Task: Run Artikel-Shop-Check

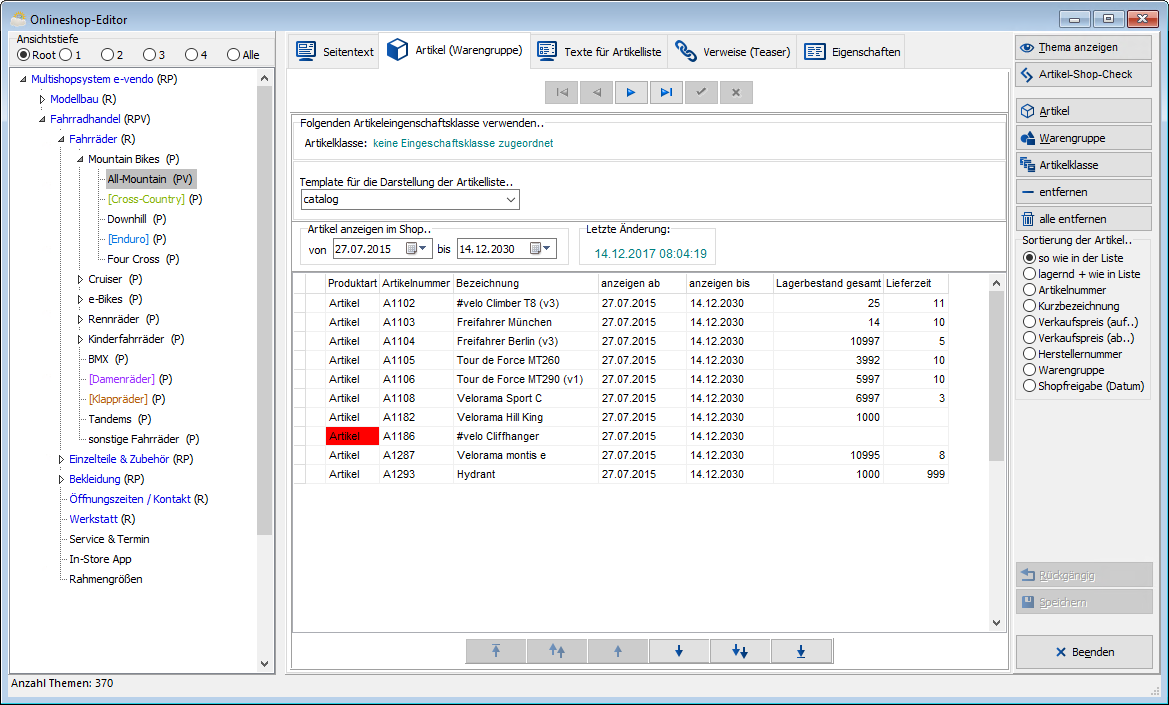Action: pyautogui.click(x=1083, y=75)
